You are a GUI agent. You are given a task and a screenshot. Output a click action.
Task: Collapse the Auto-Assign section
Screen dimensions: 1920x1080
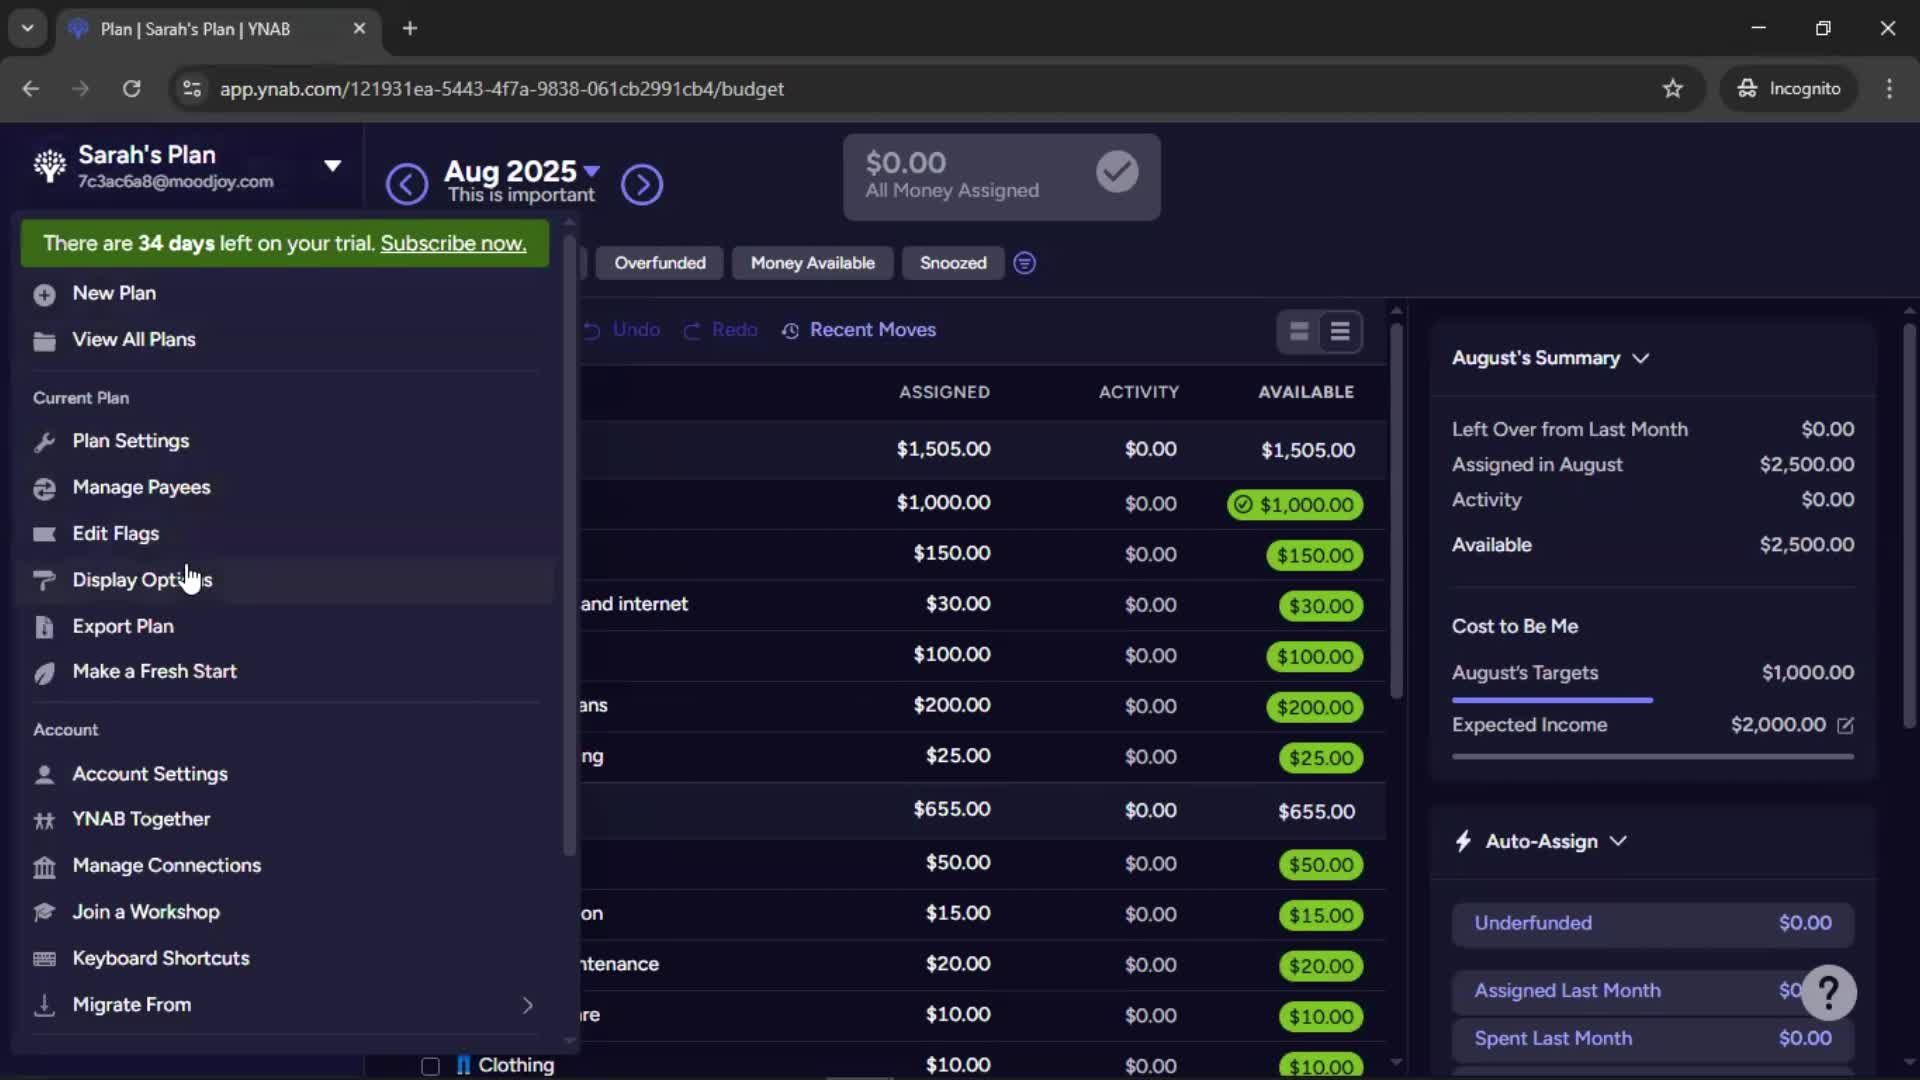pos(1618,841)
